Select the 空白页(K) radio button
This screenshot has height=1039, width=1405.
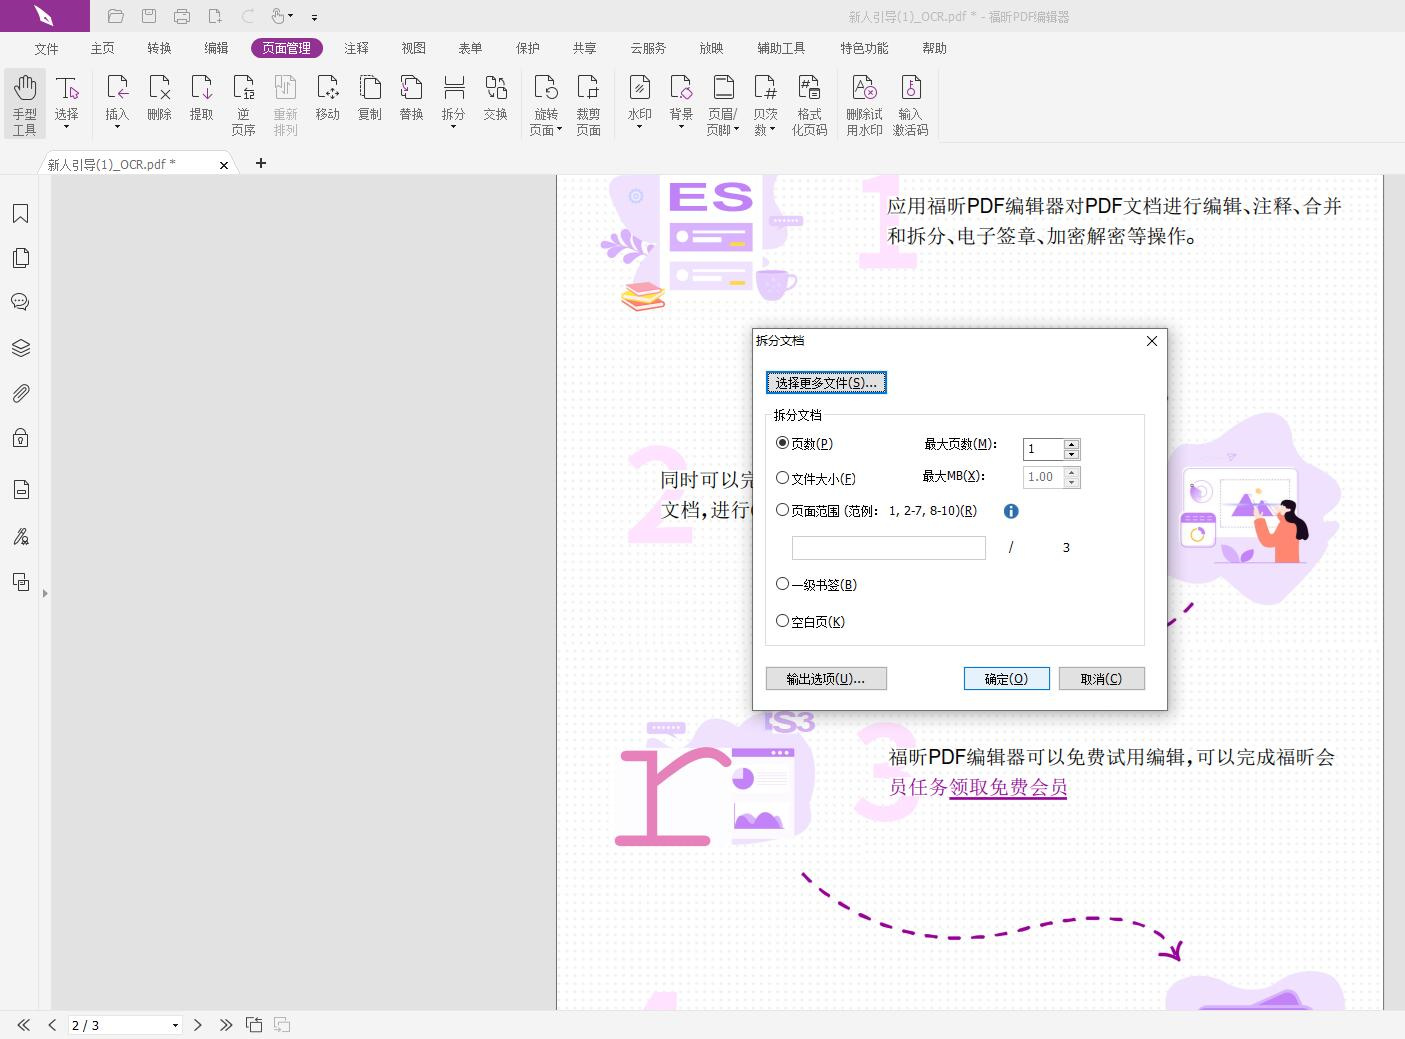782,620
